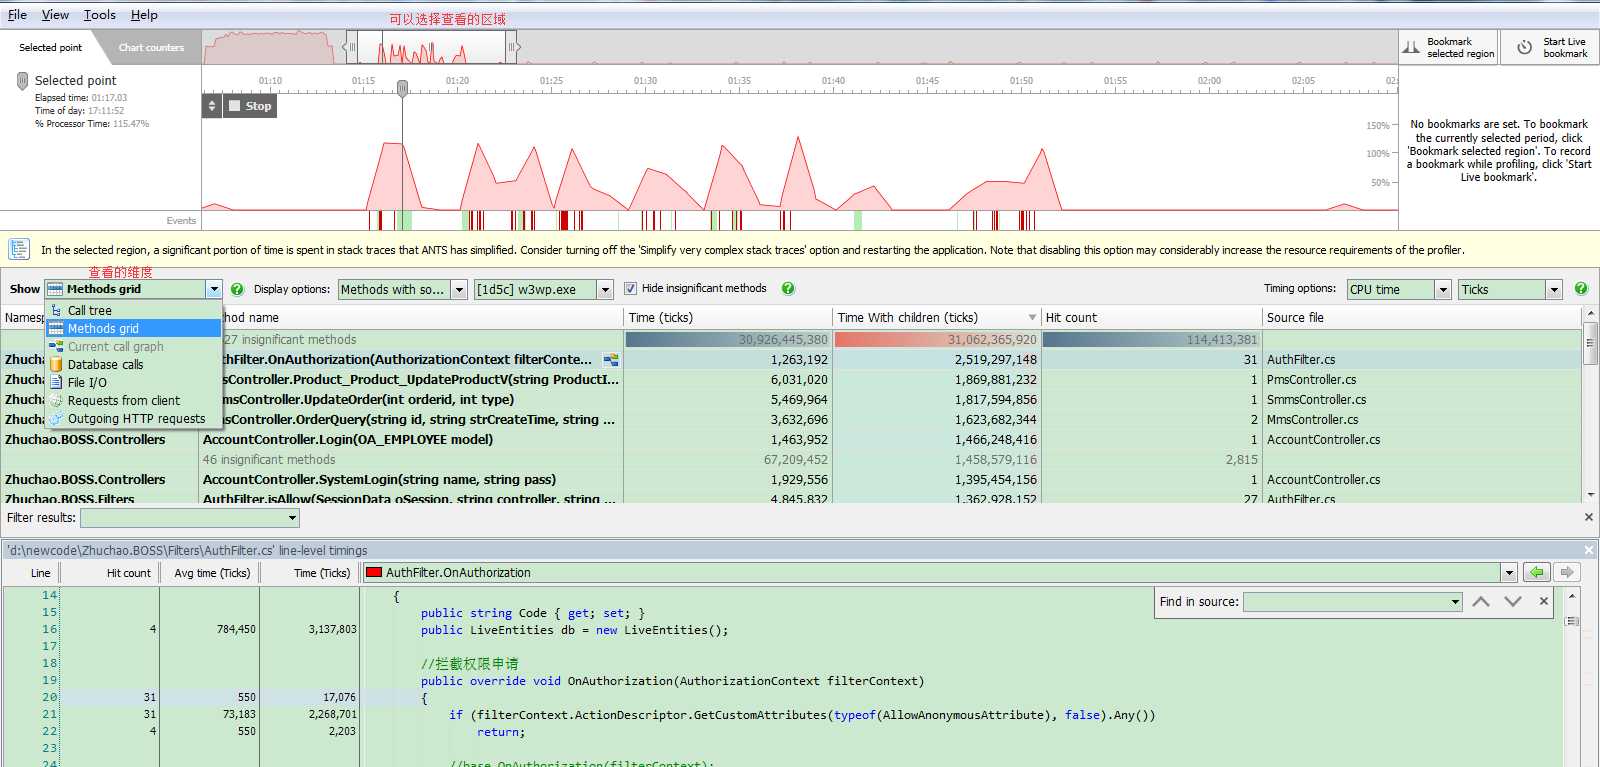Close the Find in source bar
1600x767 pixels.
pyautogui.click(x=1544, y=601)
